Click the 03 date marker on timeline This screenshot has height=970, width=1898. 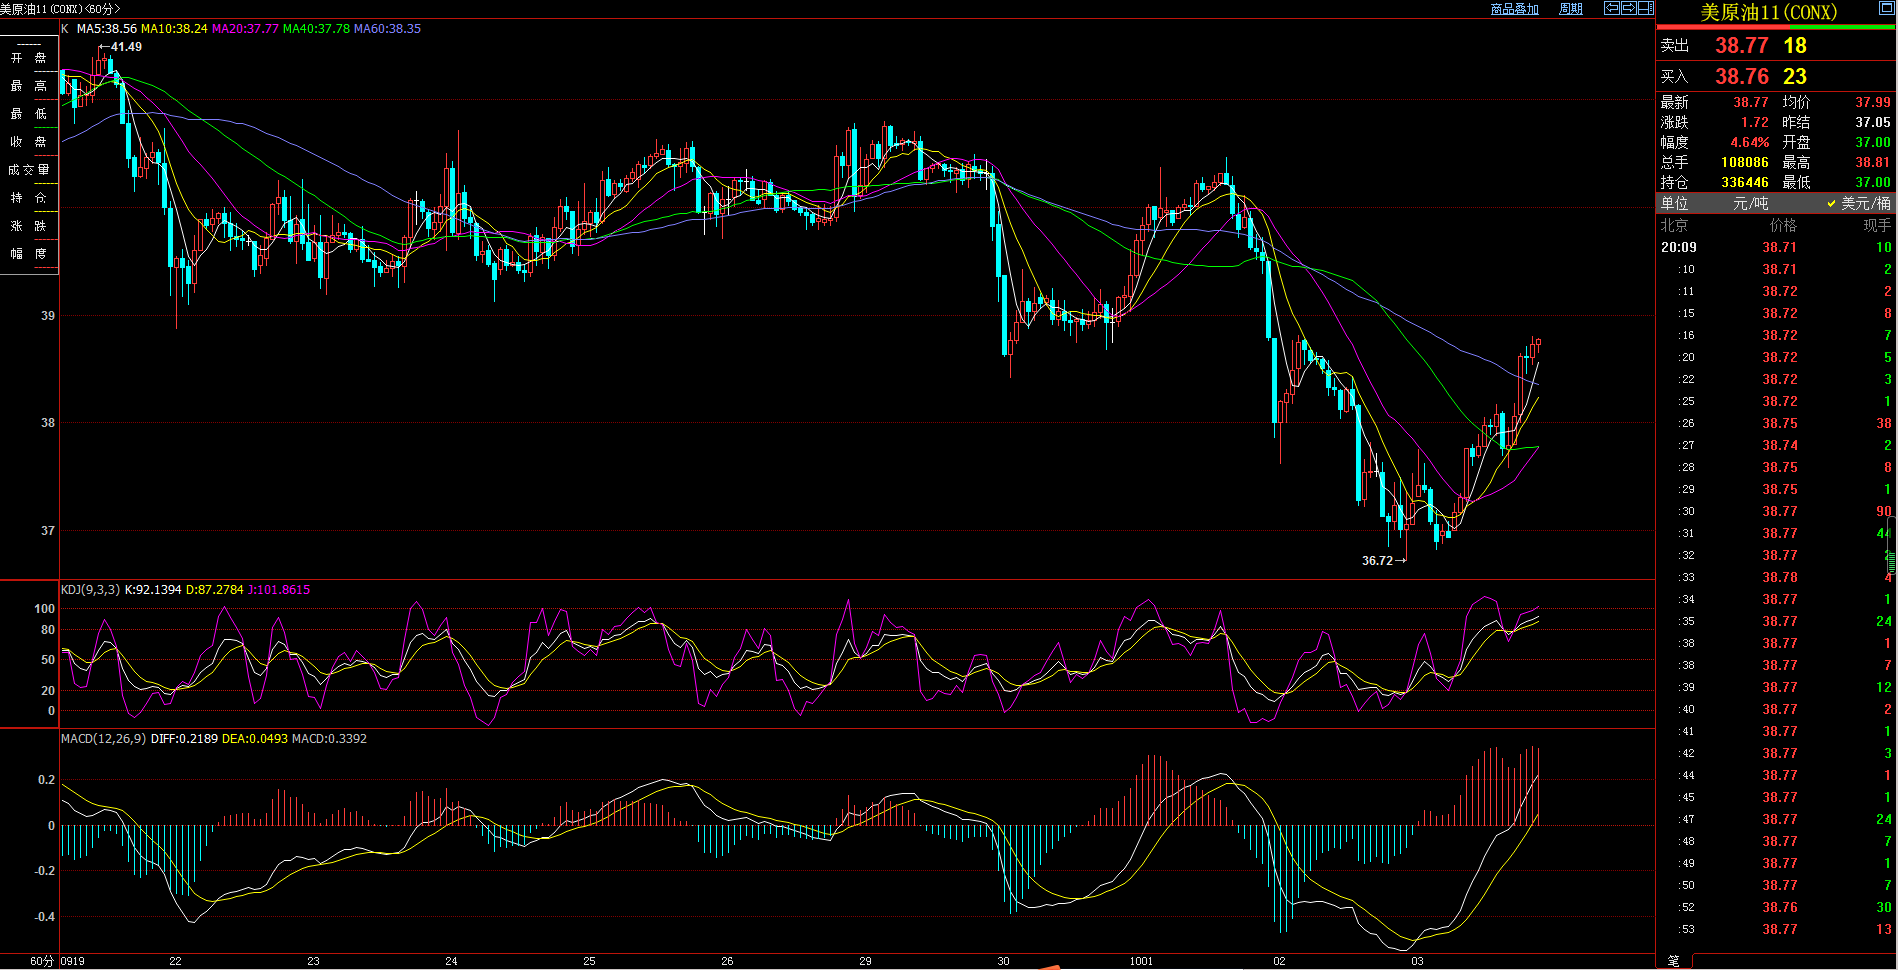click(x=1417, y=961)
